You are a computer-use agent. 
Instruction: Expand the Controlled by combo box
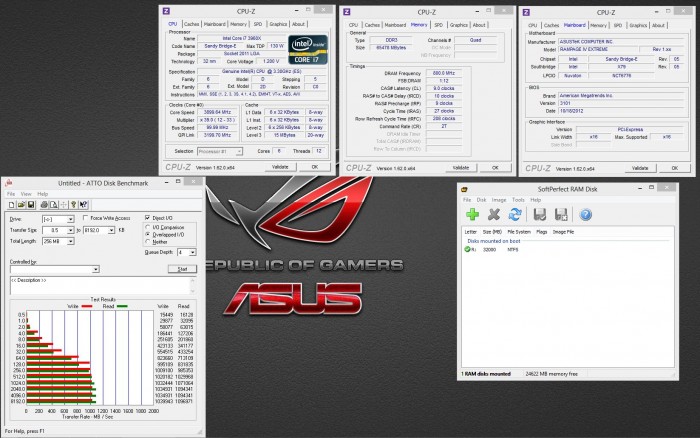coord(96,269)
